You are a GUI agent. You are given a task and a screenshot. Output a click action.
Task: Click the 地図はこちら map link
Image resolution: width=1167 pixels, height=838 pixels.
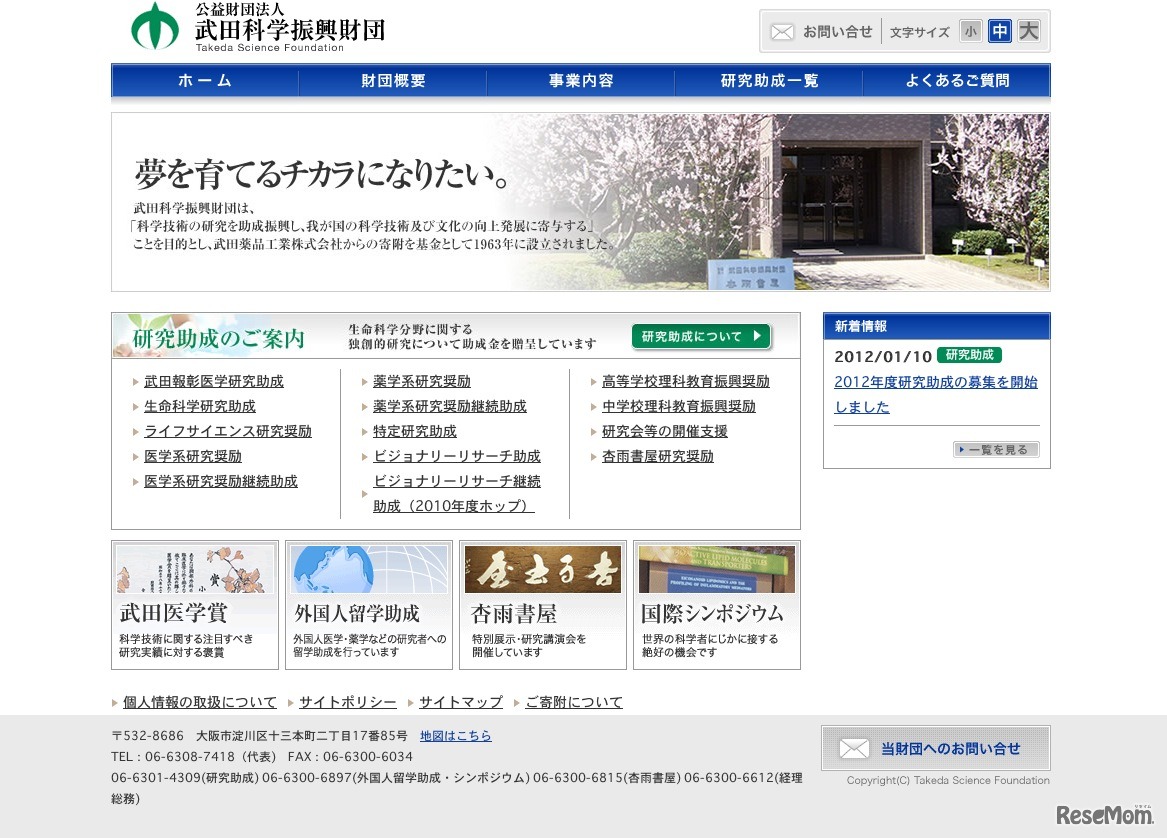458,735
